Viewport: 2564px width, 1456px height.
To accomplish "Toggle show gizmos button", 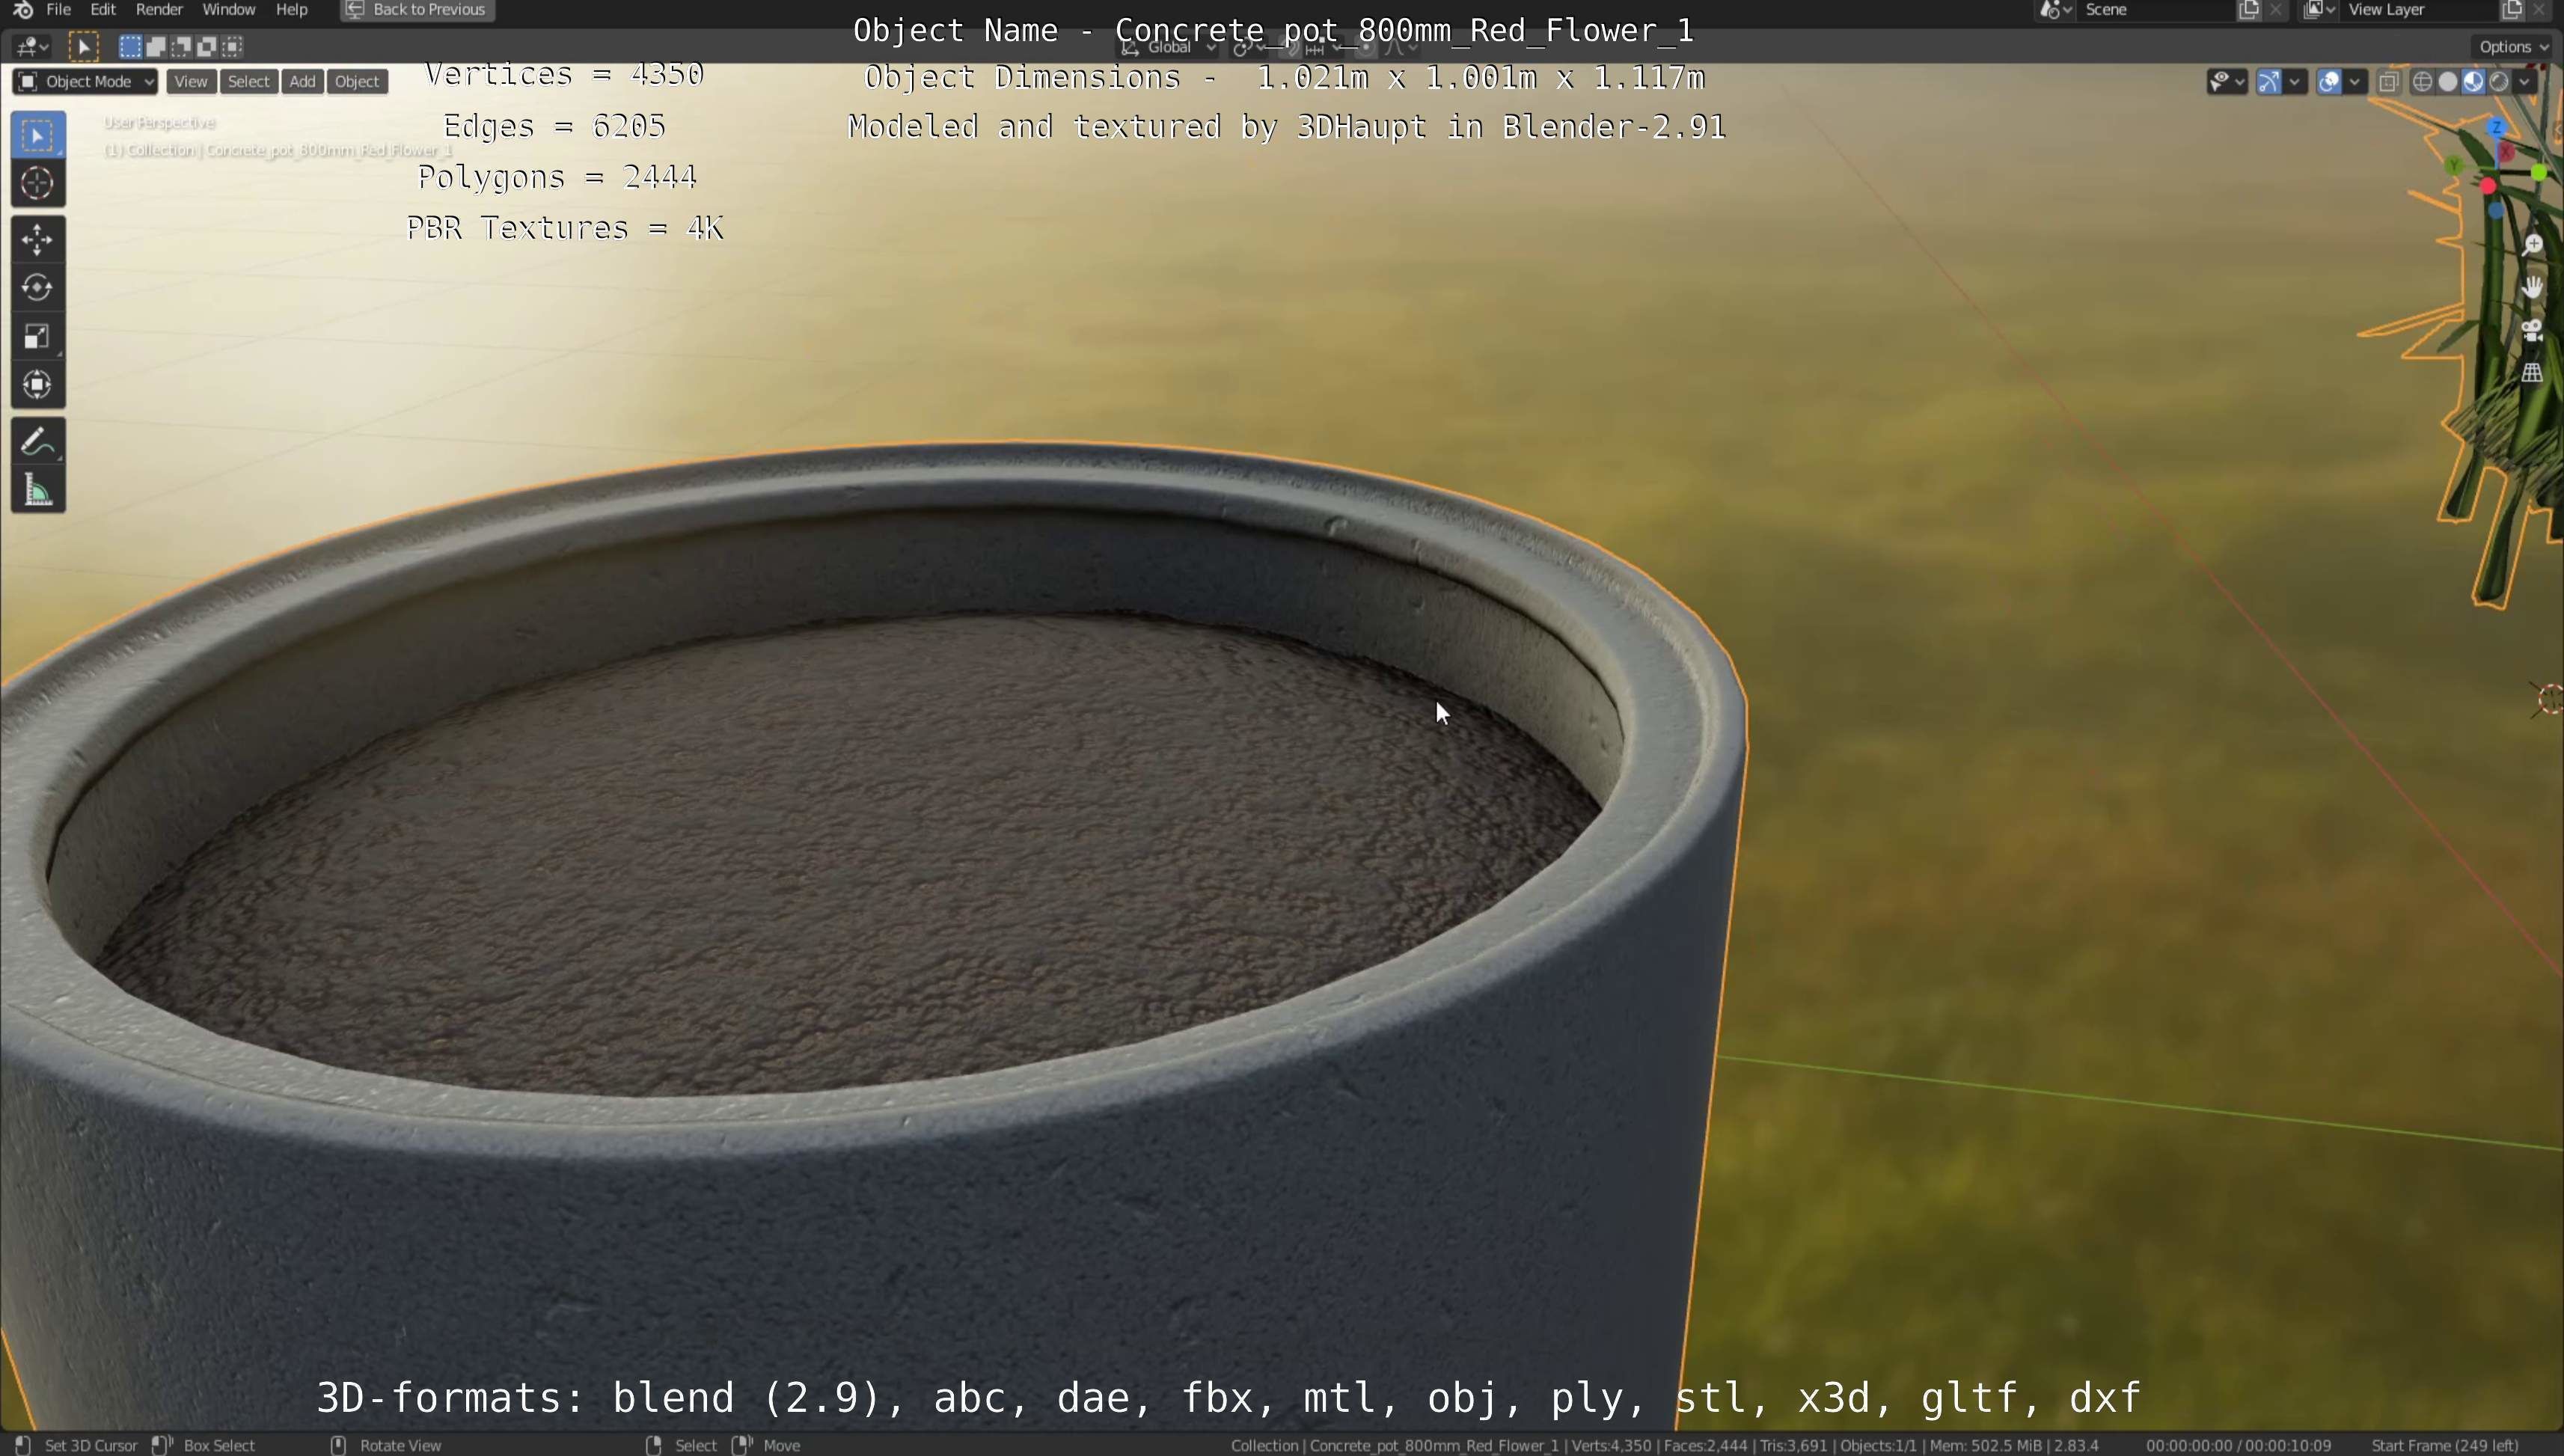I will [x=2269, y=82].
